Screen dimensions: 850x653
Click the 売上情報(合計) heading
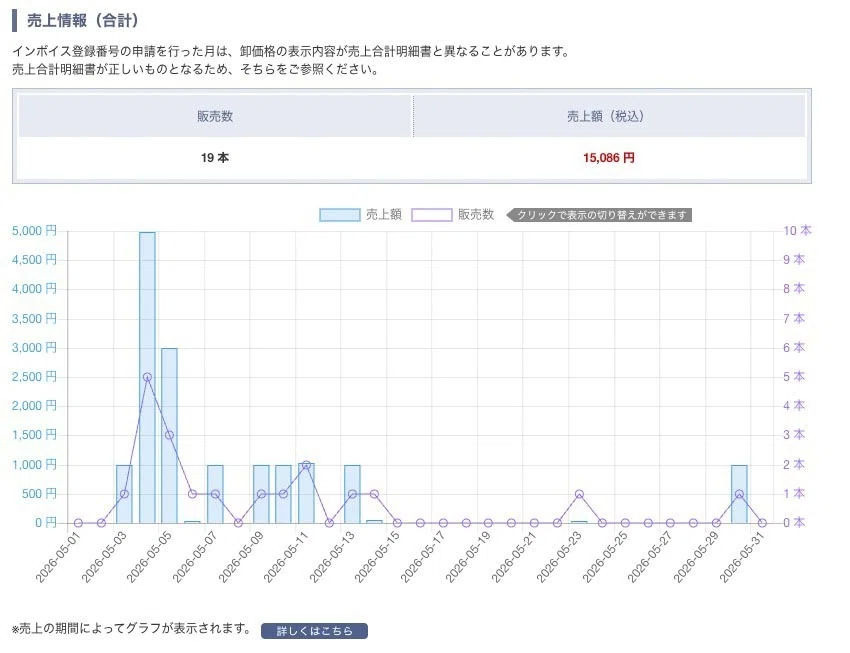82,21
